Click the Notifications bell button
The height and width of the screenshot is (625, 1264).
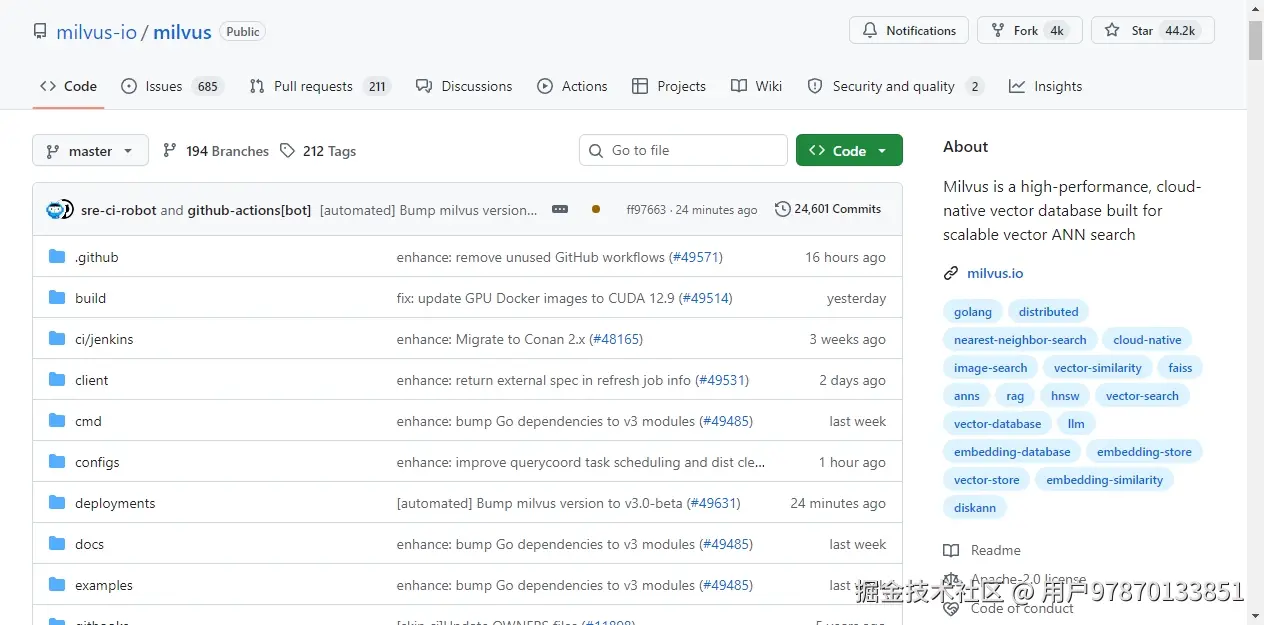[x=909, y=30]
